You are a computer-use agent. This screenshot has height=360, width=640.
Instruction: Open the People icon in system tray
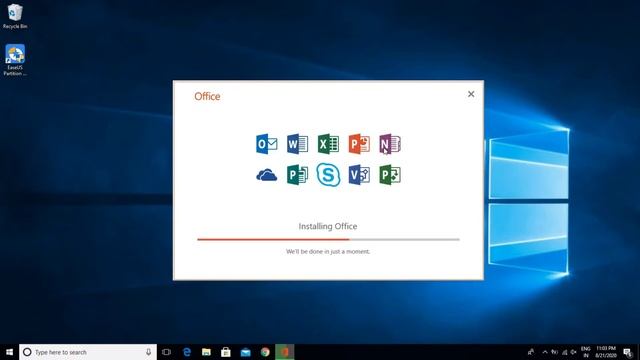531,352
